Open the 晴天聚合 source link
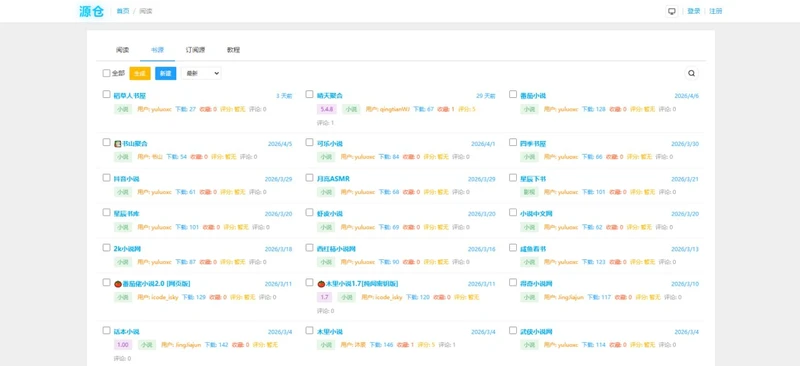Screen dimensions: 800x366 pos(330,95)
